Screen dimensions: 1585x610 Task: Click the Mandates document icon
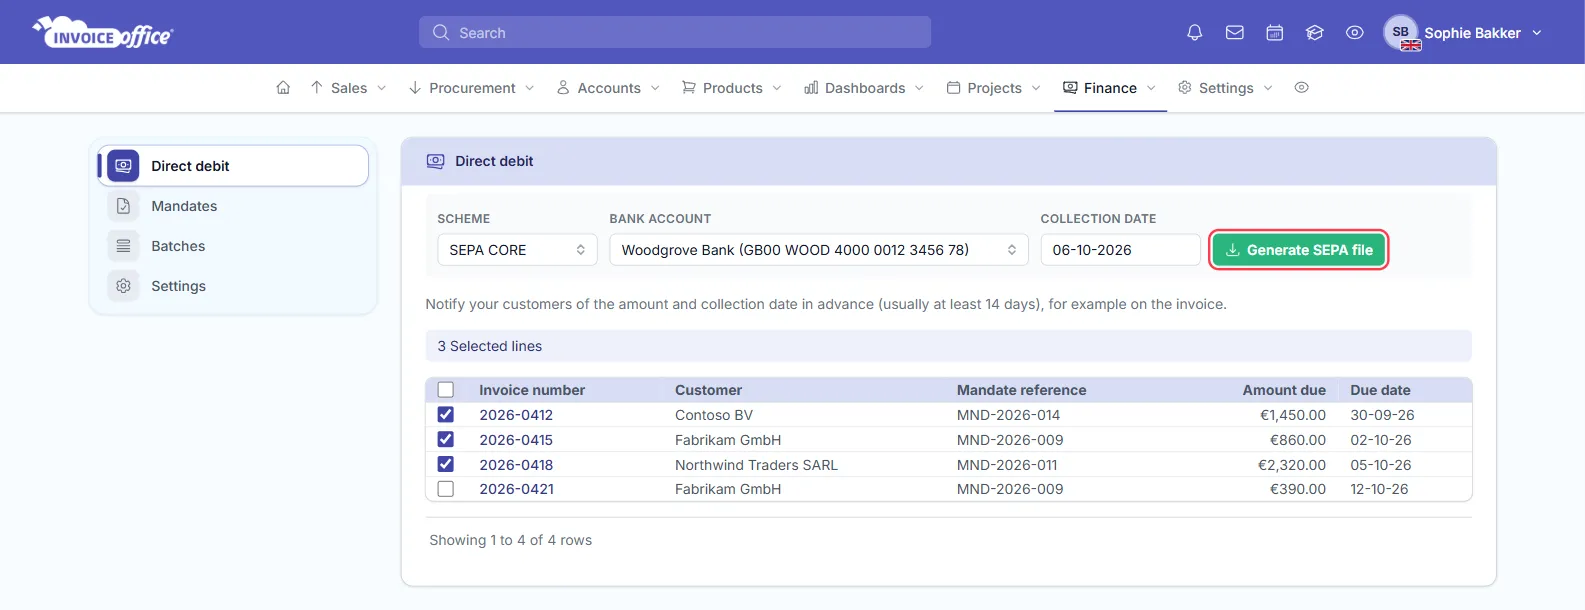point(123,206)
